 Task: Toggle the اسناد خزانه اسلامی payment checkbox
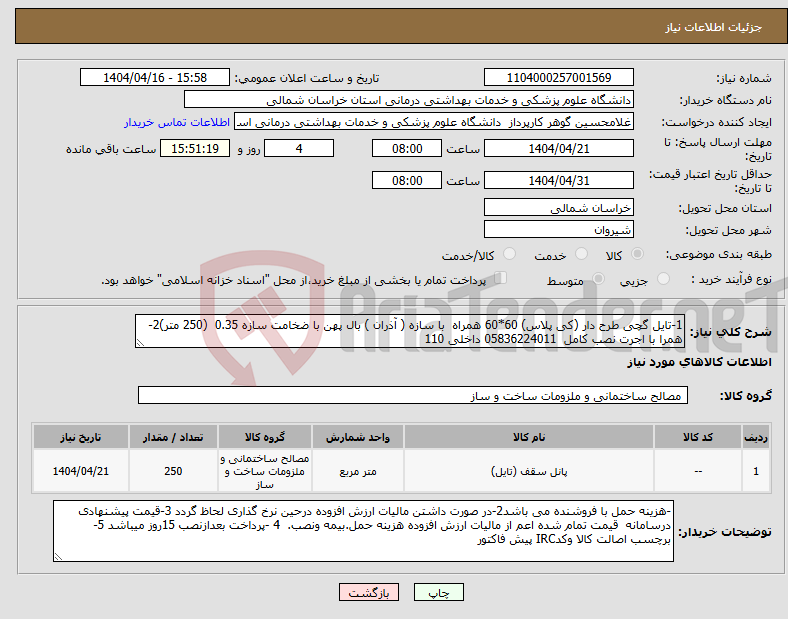[501, 278]
